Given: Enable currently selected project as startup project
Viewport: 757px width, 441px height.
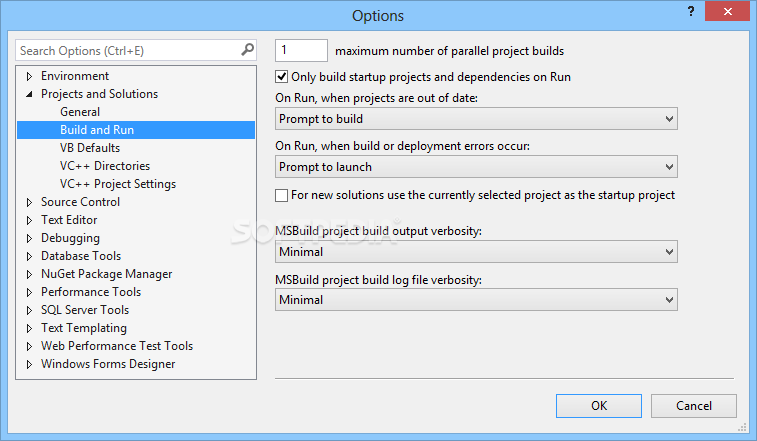Looking at the screenshot, I should pos(281,195).
